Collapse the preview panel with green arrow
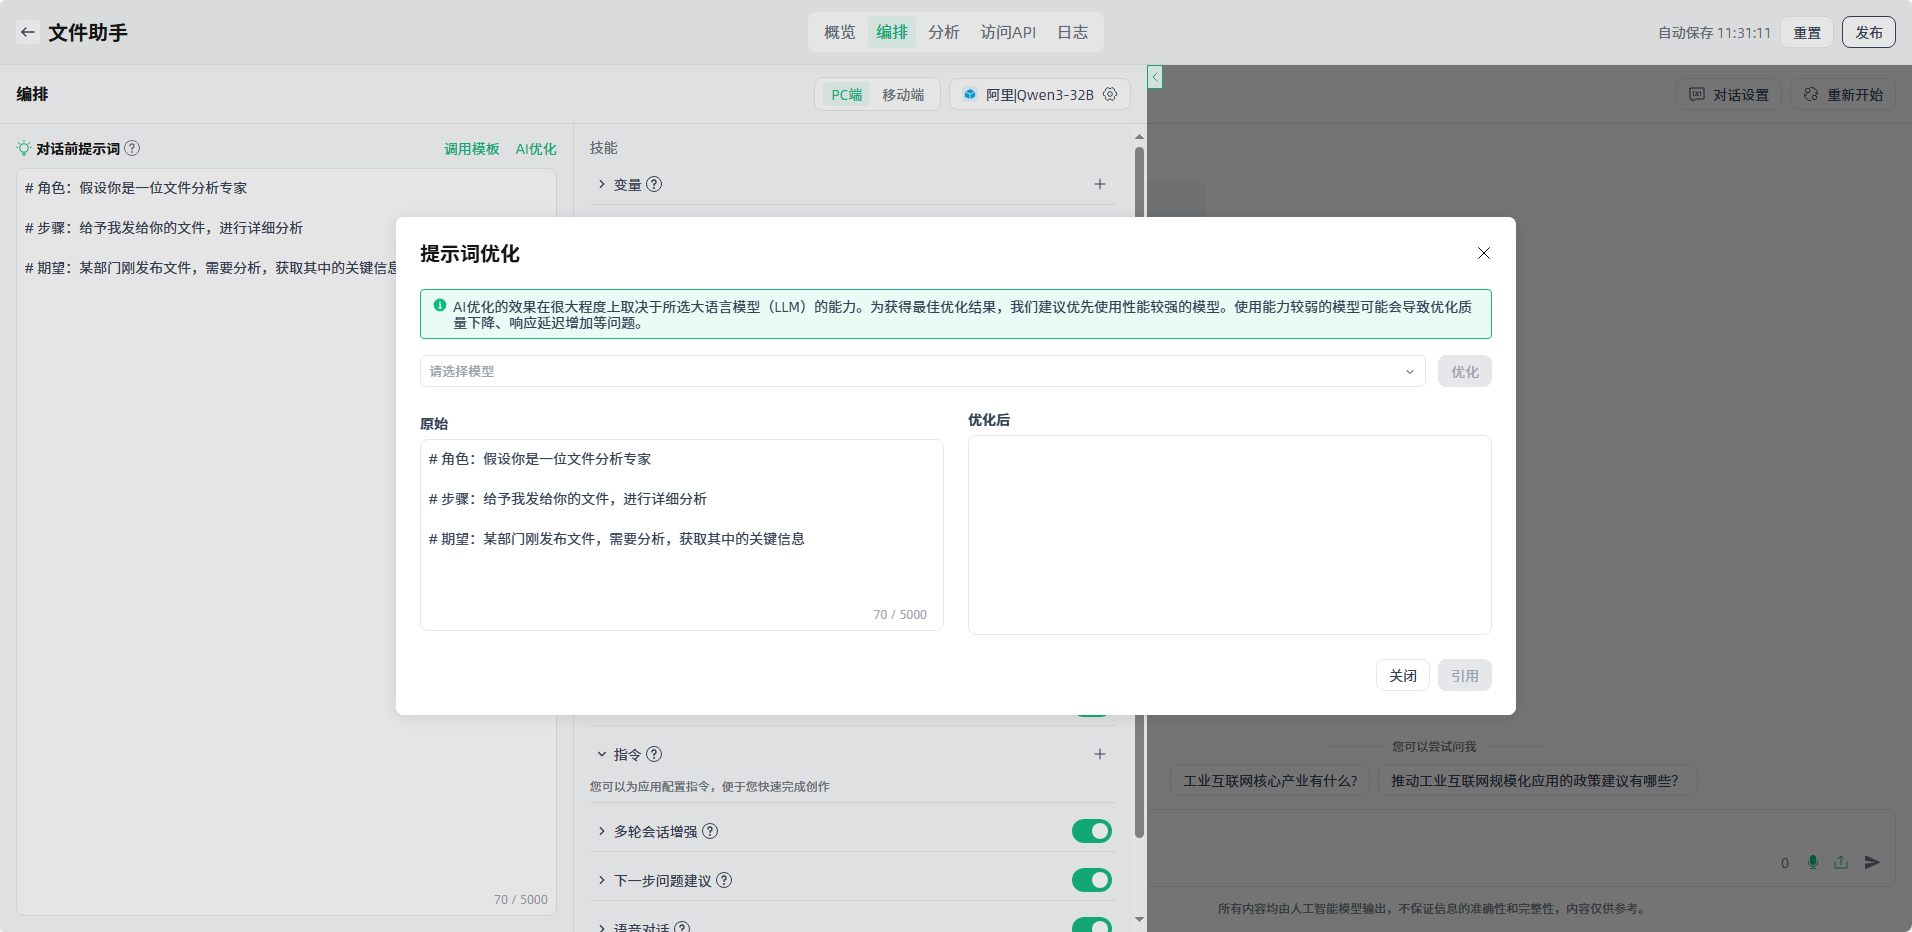Screen dimensions: 1912x932 (1155, 77)
